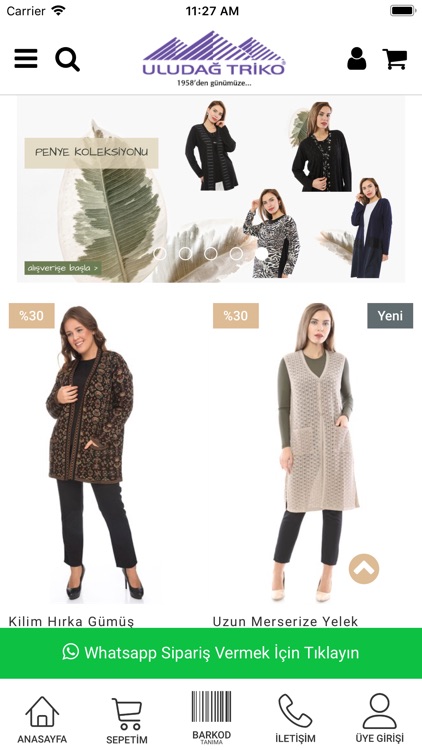The width and height of the screenshot is (422, 750).
Task: Open the Uzun Merserize Yelek product image
Action: 313,452
